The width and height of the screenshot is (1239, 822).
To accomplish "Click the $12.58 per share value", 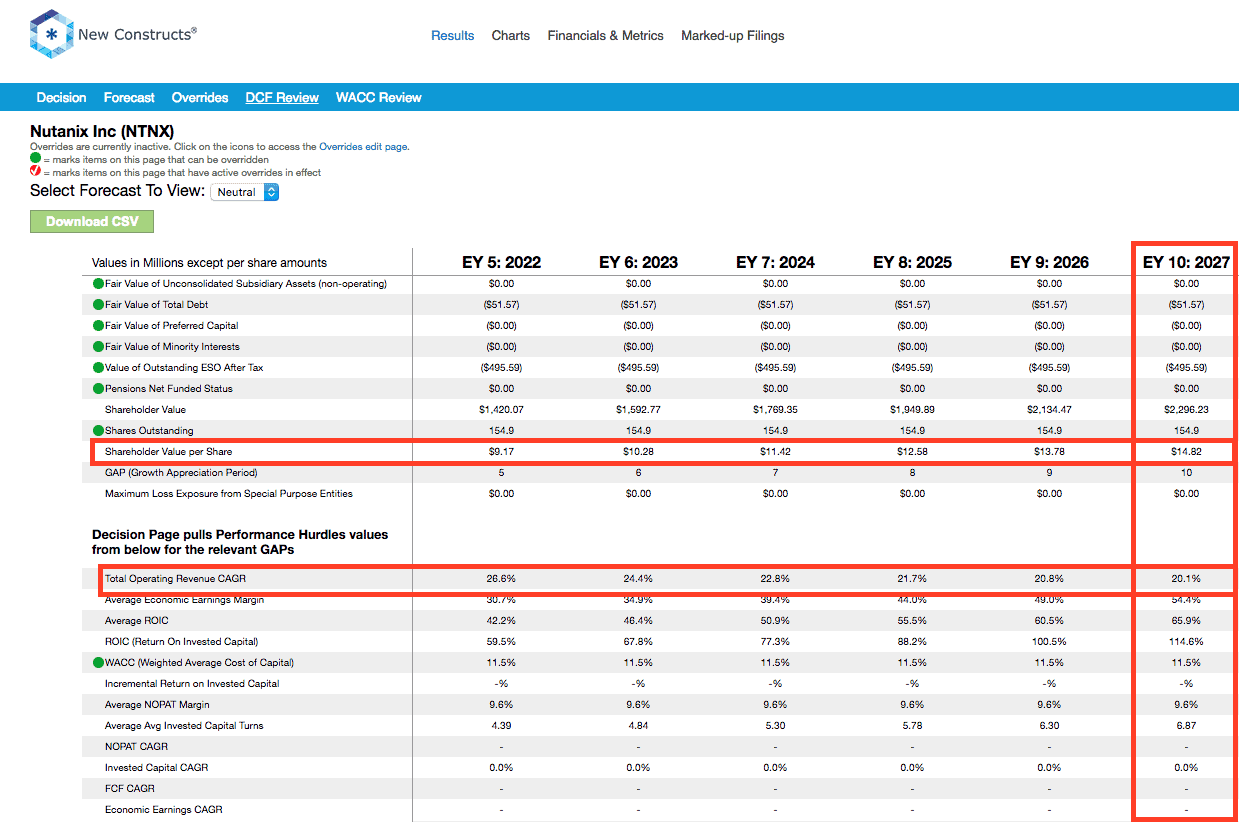I will [912, 452].
